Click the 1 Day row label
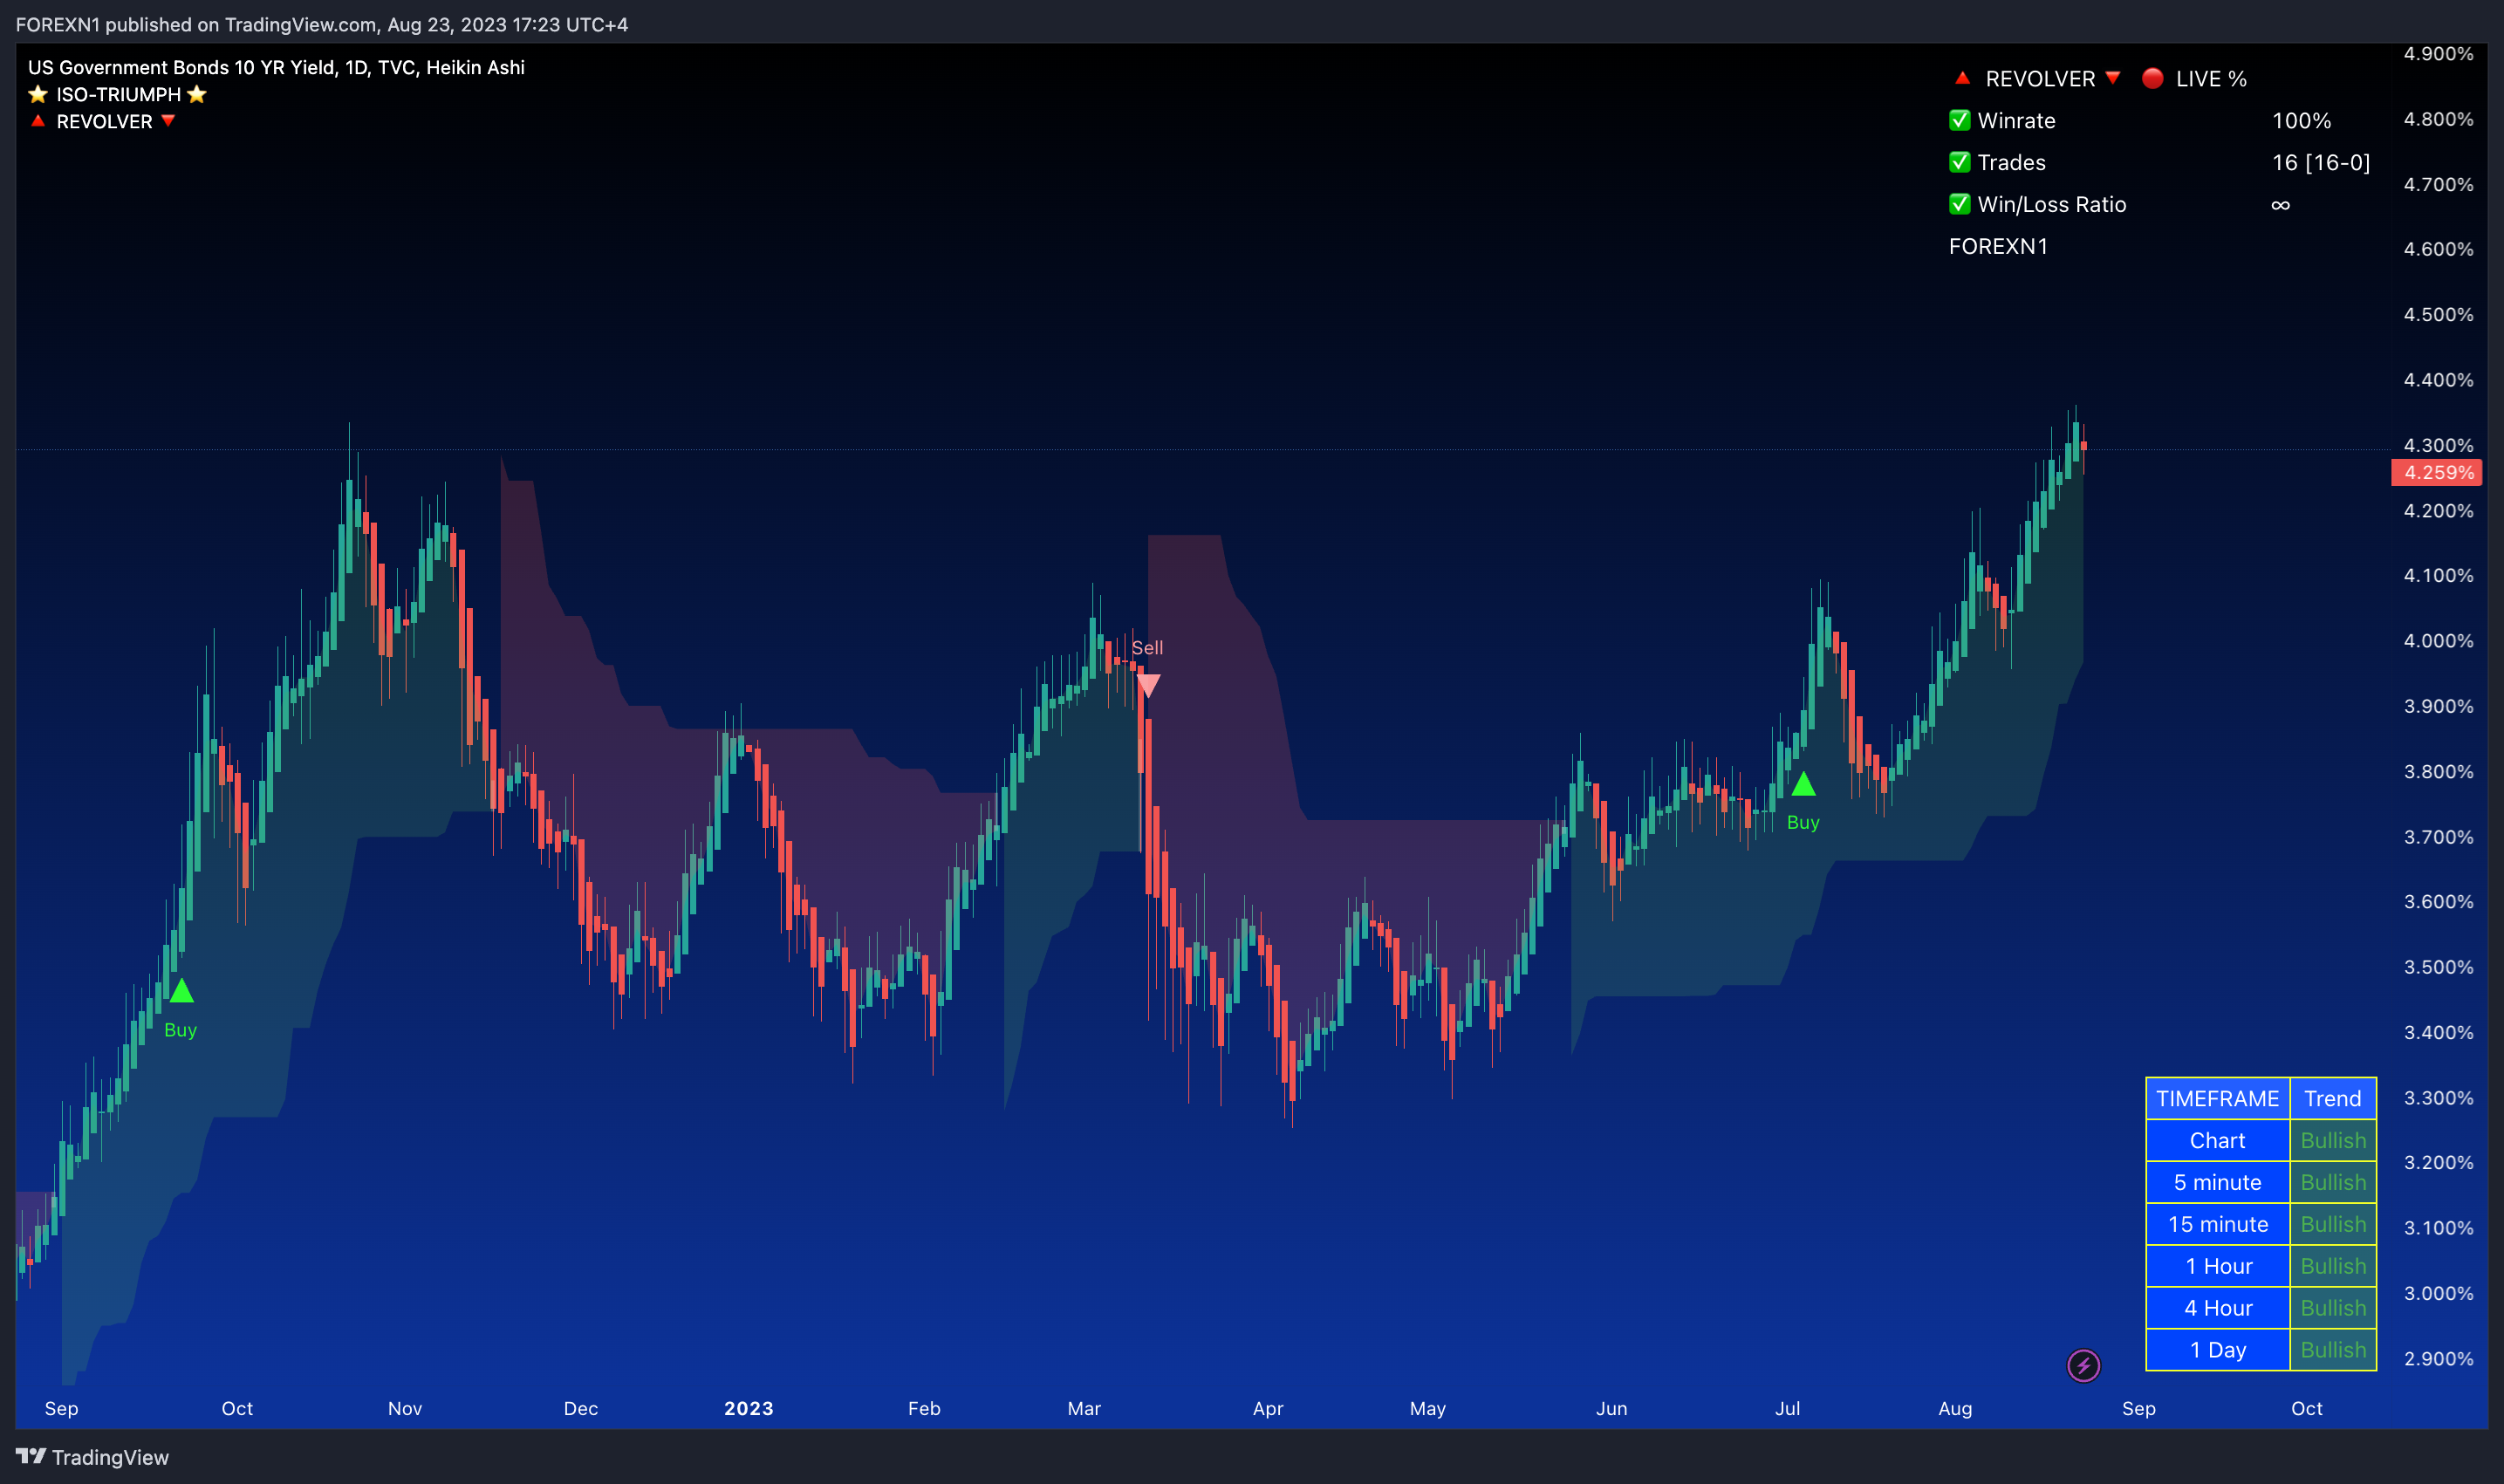Screen dimensions: 2504x1484 click(x=2217, y=1350)
